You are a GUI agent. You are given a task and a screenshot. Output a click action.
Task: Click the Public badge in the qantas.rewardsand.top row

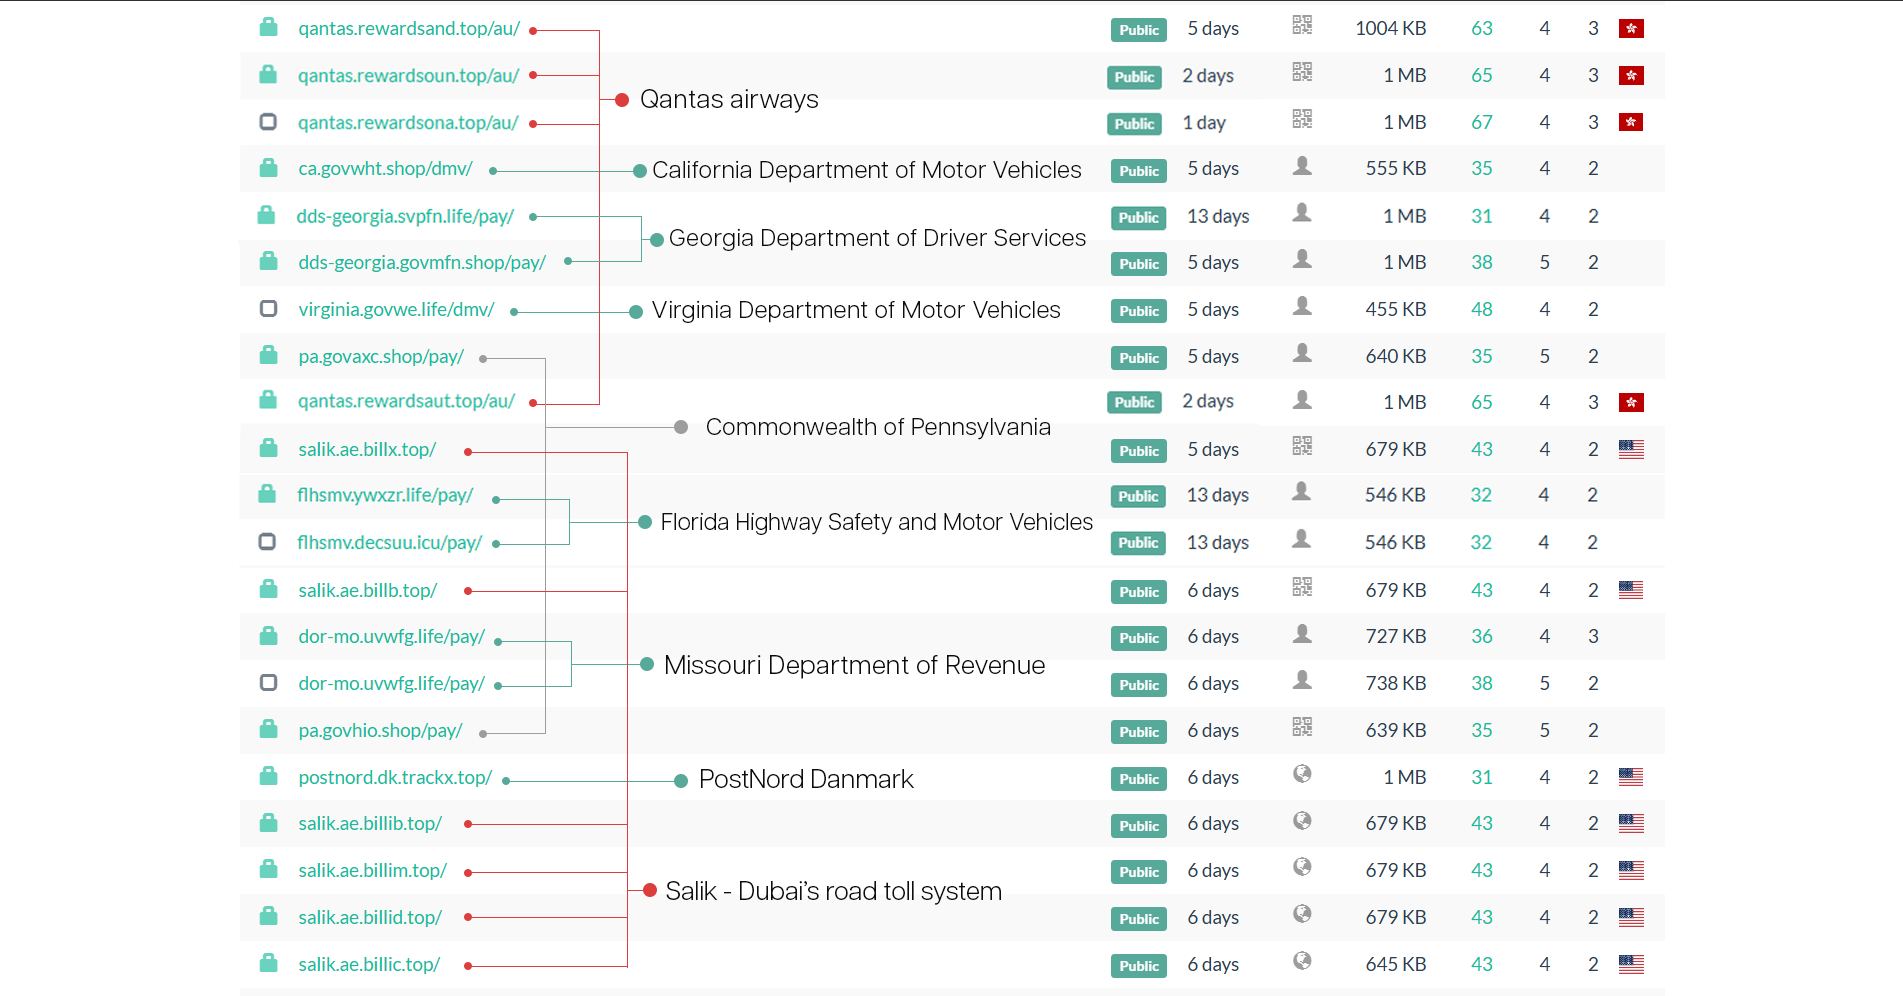point(1139,30)
